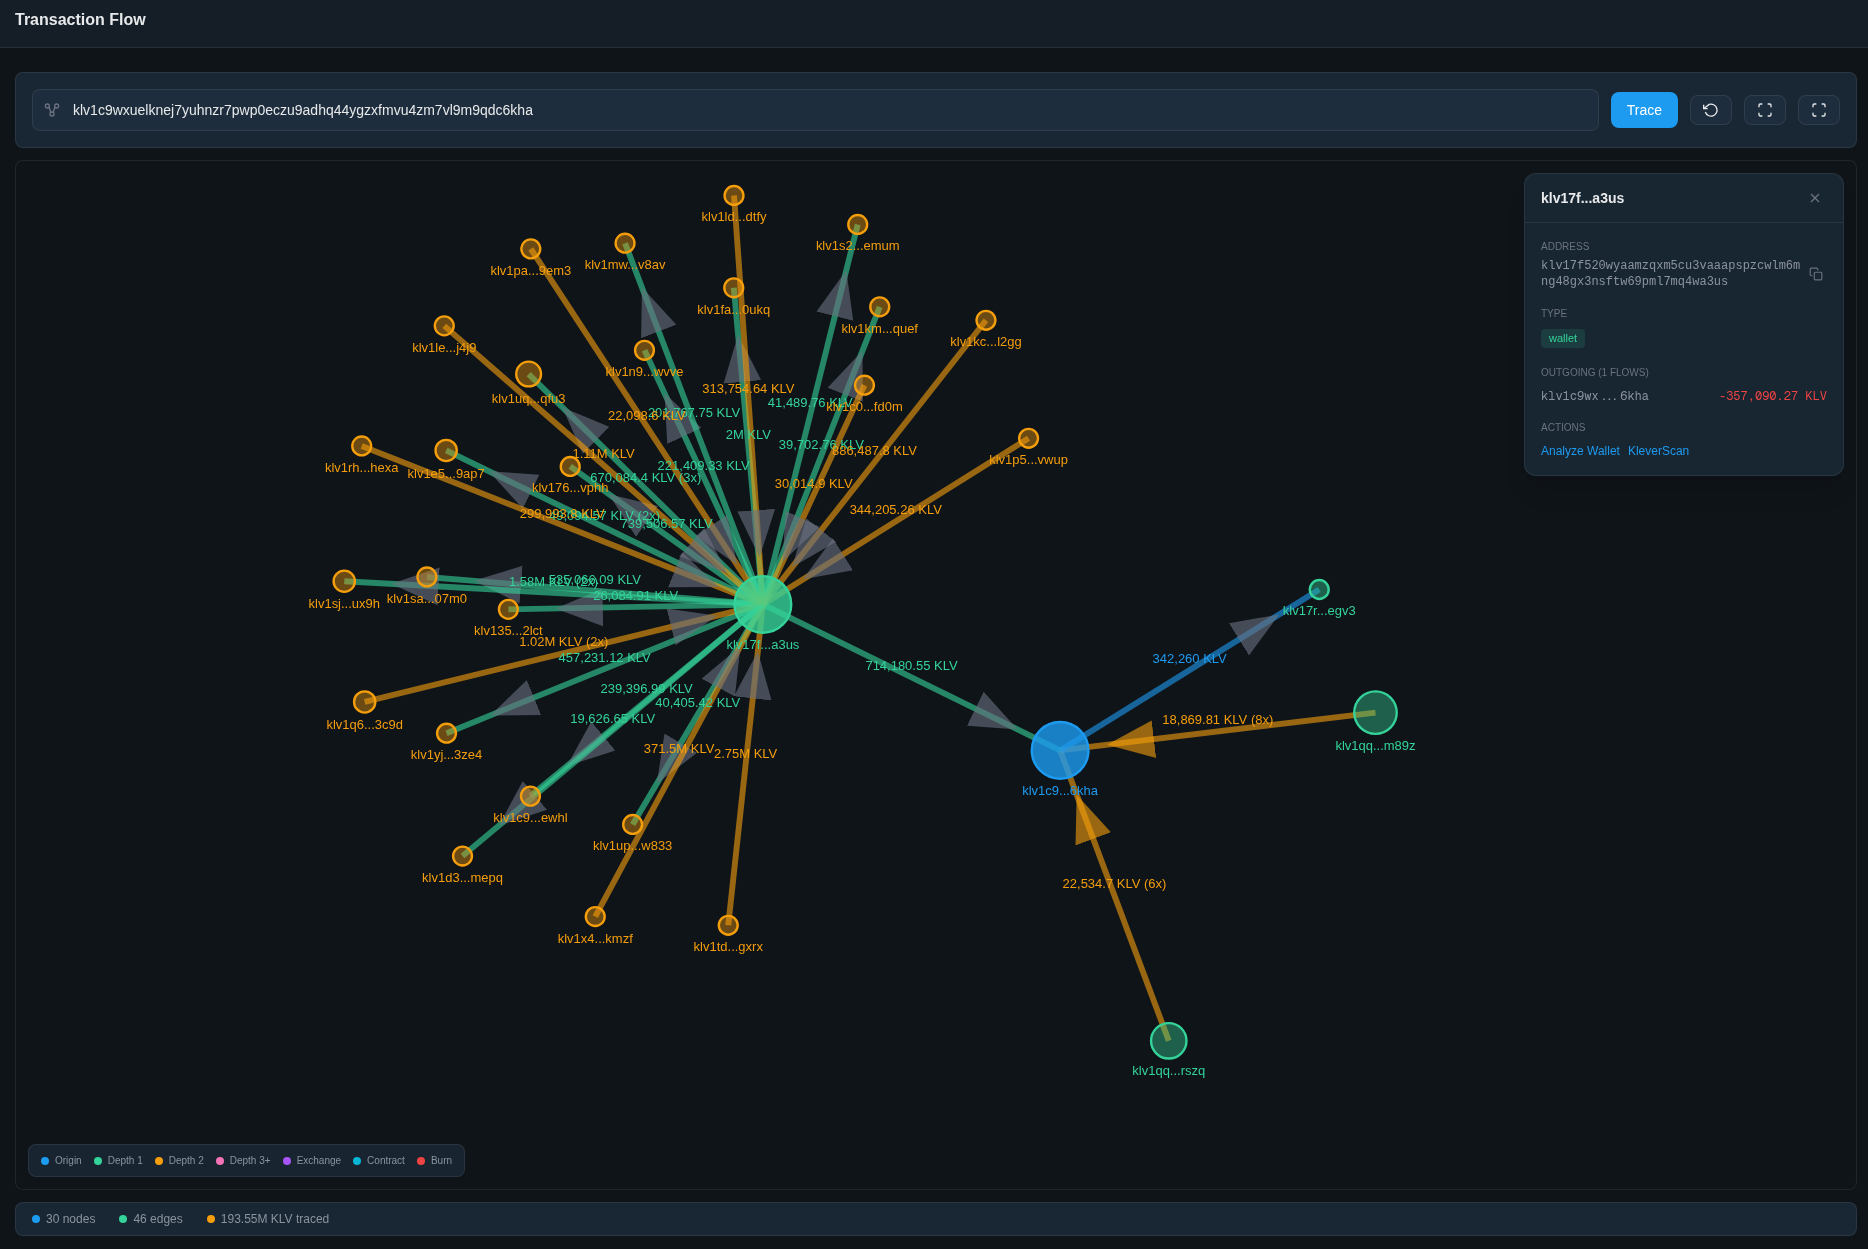Toggle the Origin legend filter

[x=61, y=1160]
